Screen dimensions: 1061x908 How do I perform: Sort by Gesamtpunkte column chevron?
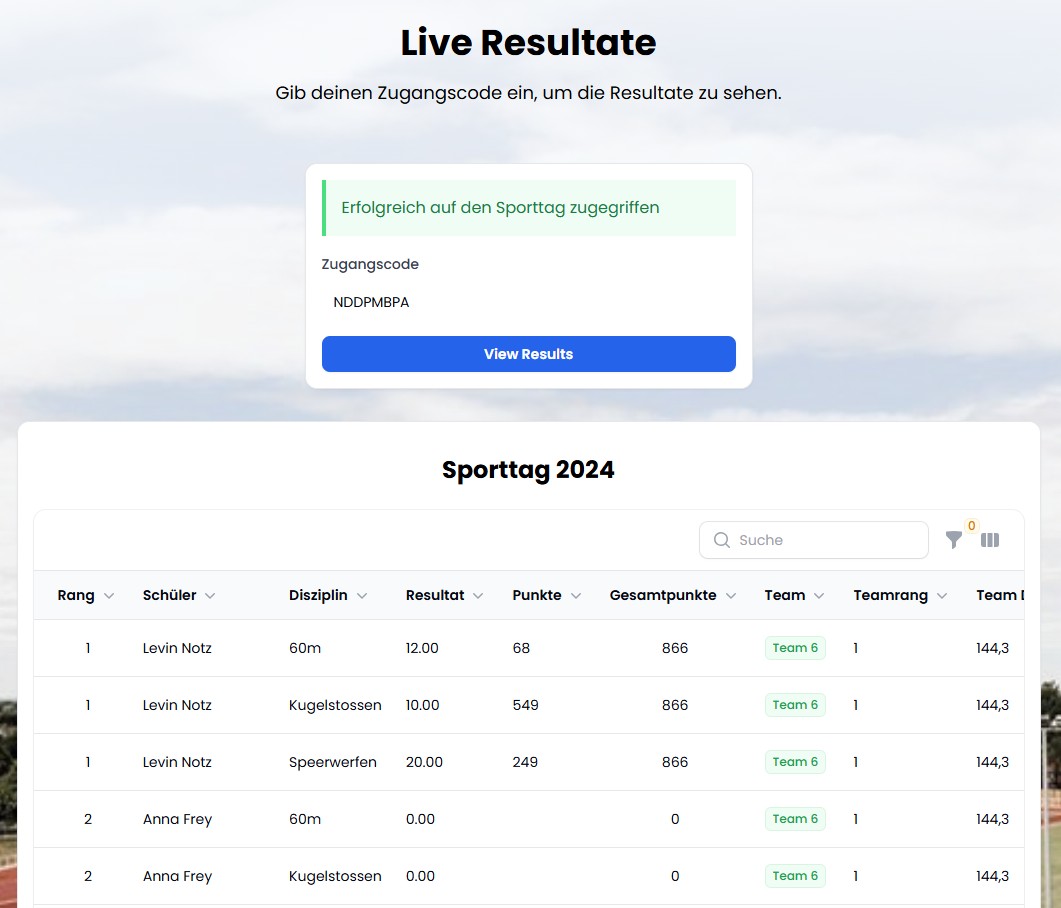coord(731,596)
